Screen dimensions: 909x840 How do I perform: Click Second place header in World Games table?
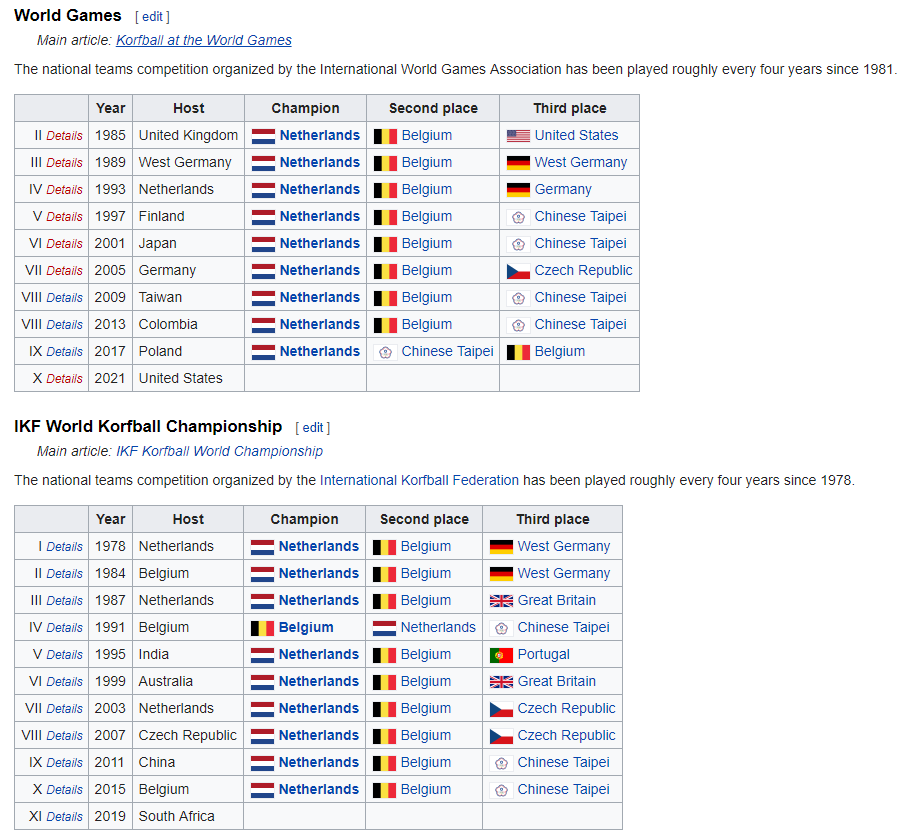coord(433,108)
